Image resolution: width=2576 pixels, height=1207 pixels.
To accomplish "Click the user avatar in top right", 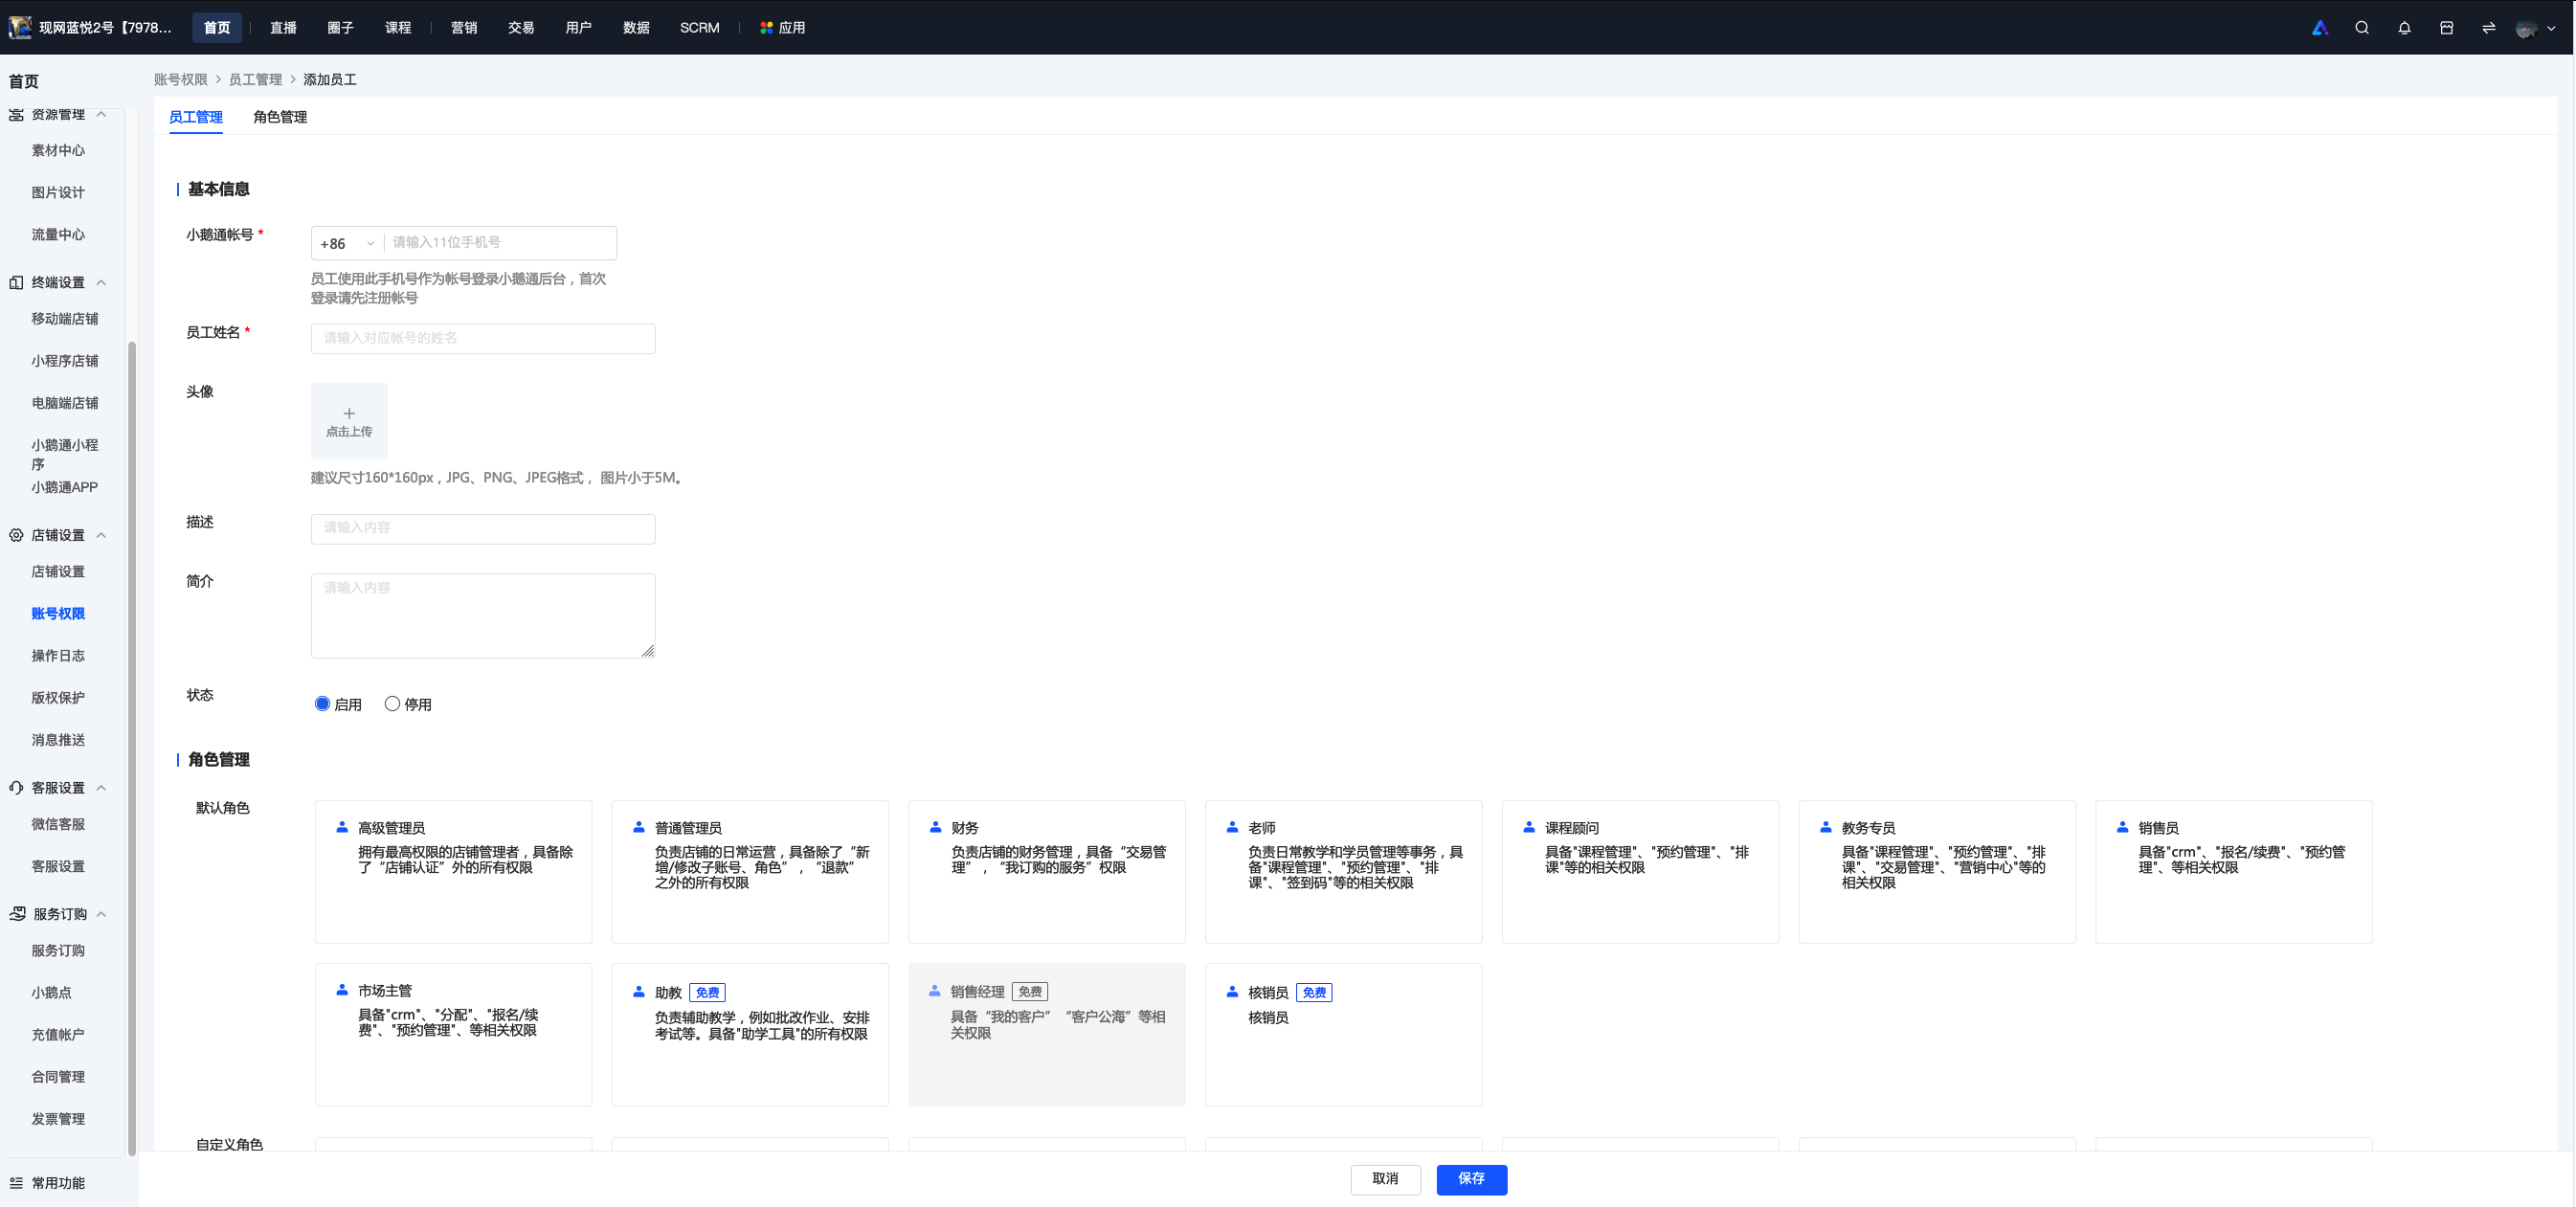I will point(2526,28).
